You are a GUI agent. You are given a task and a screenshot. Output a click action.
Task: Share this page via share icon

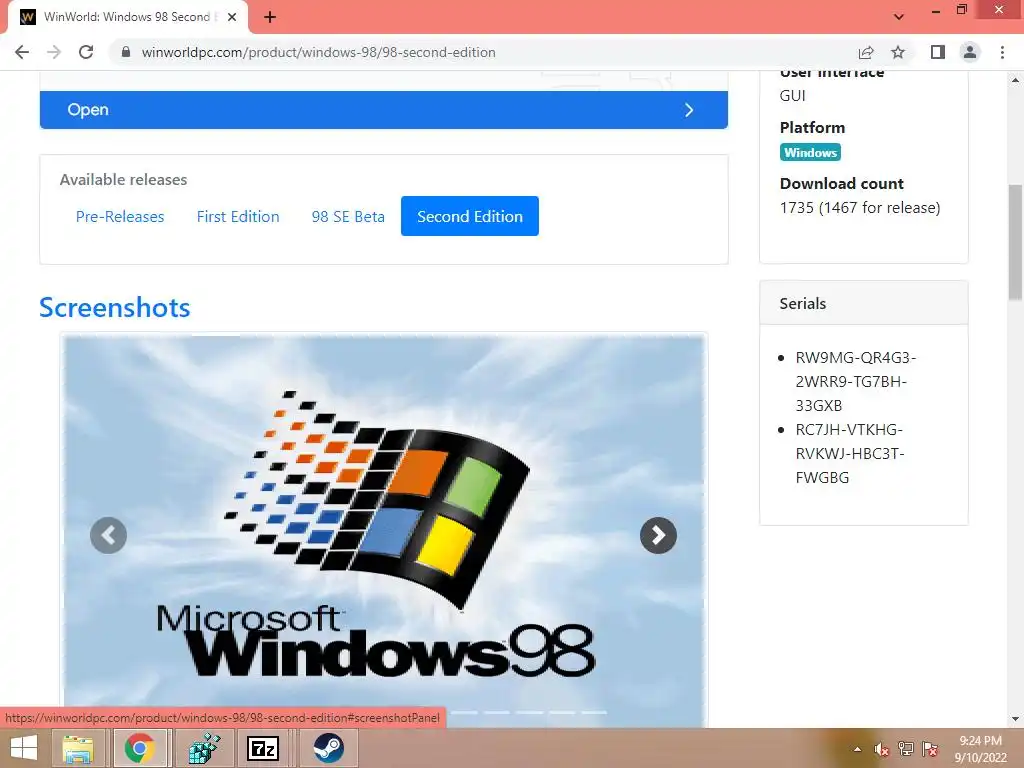866,52
